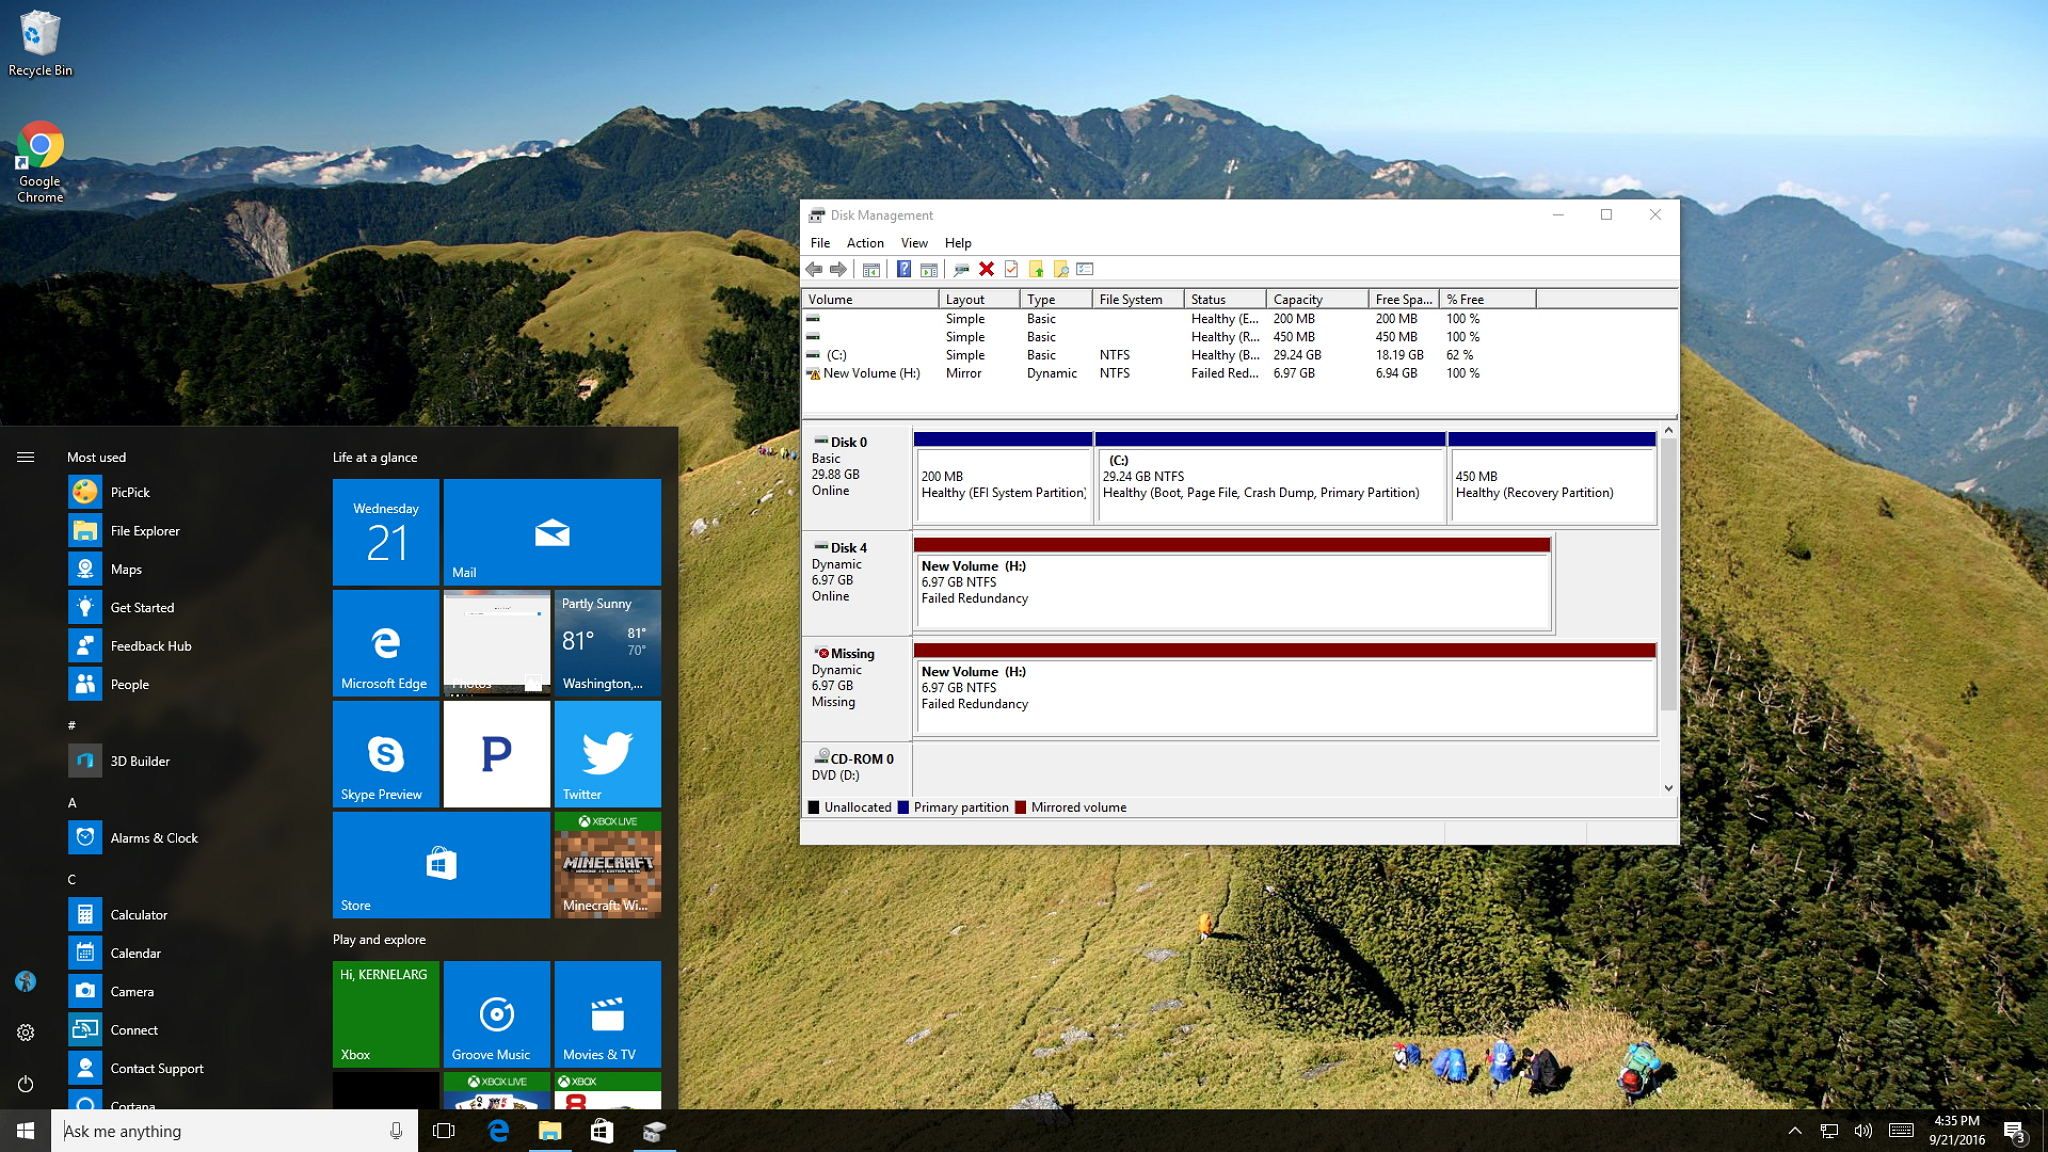Open Task View from the taskbar

point(443,1131)
